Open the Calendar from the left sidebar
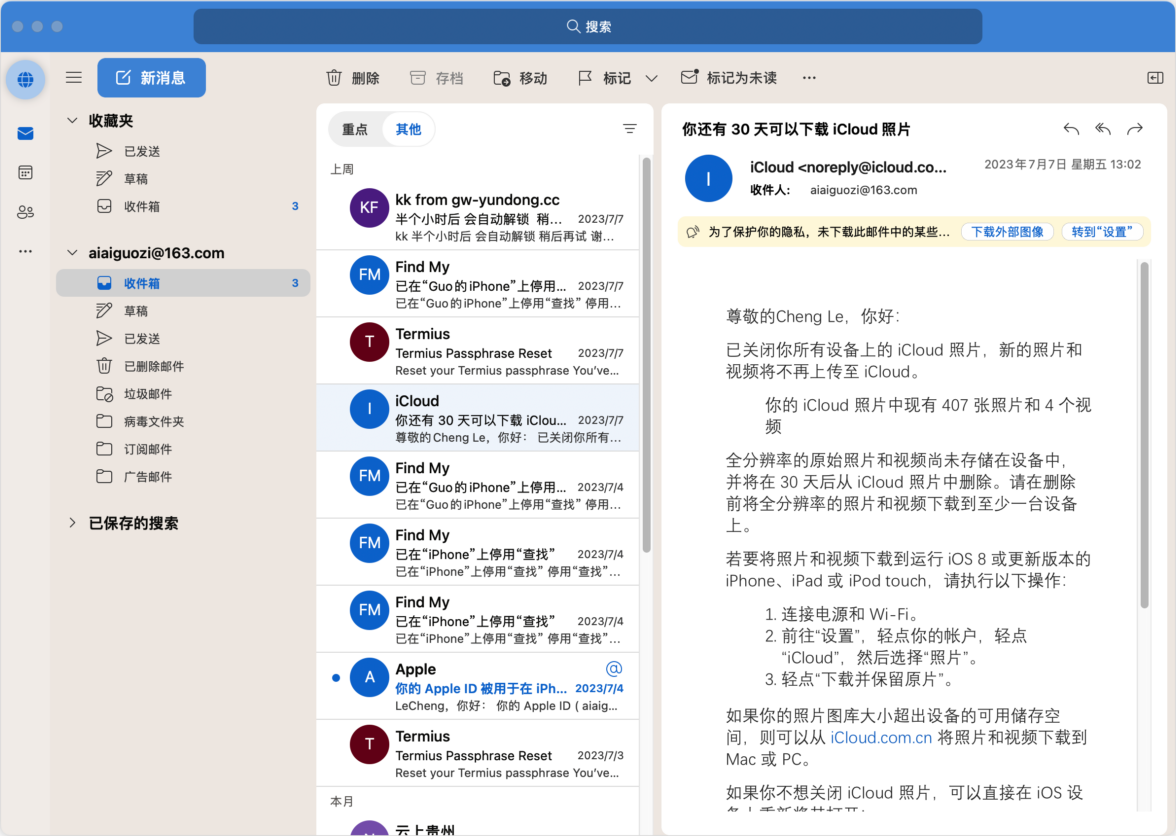 (24, 172)
